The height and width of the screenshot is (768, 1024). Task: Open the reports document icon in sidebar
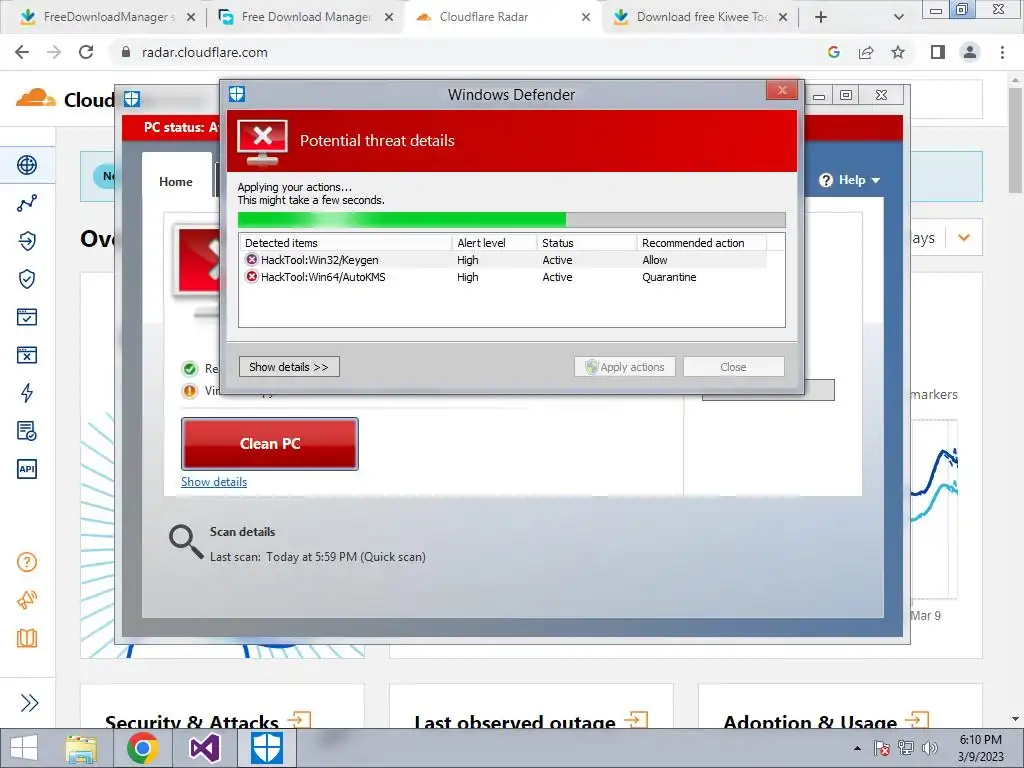[x=27, y=431]
